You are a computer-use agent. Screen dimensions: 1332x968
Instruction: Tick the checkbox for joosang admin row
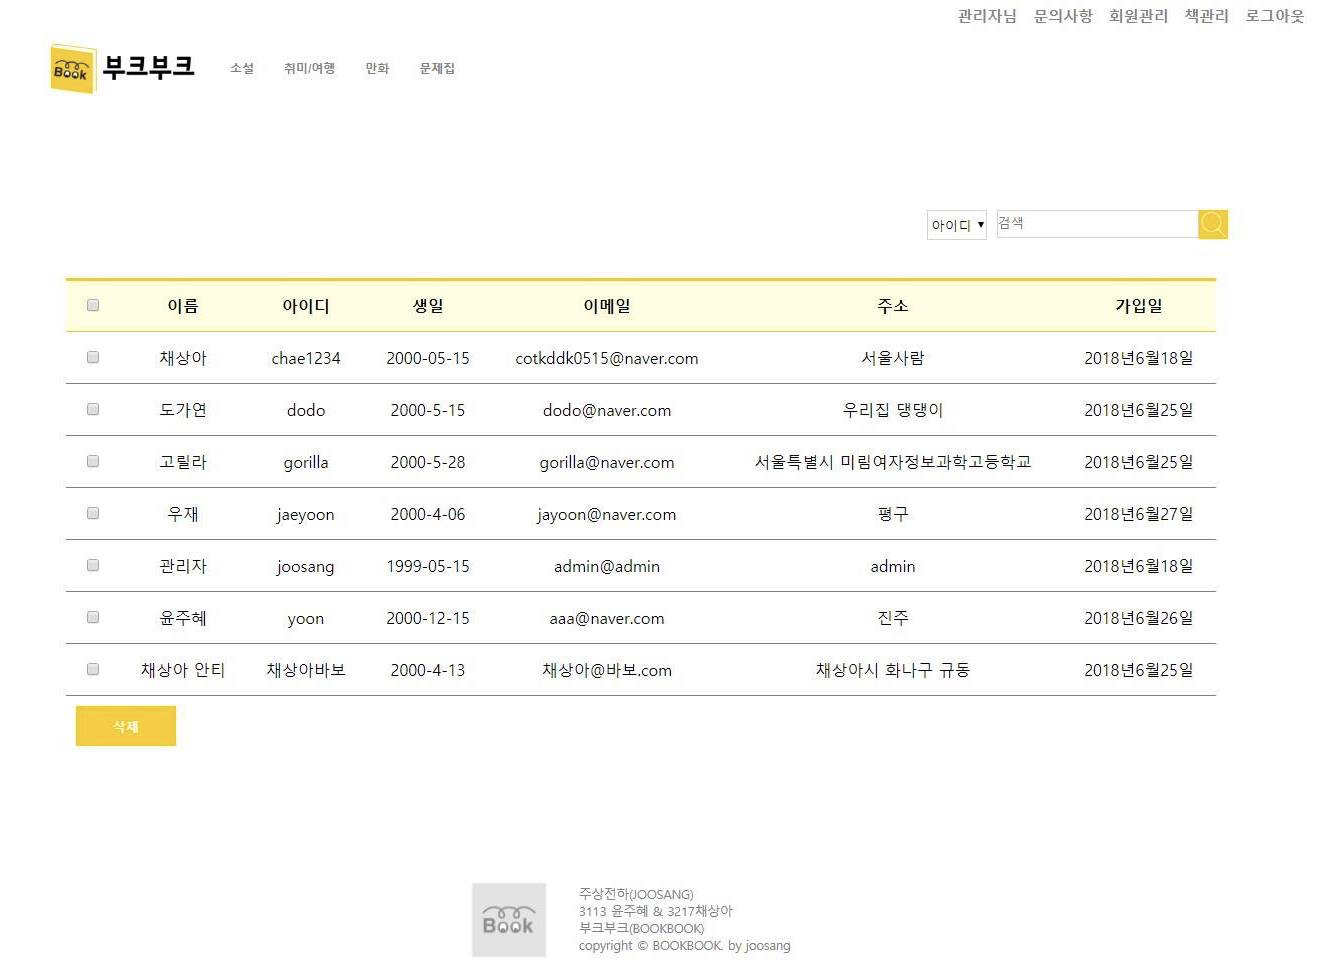click(93, 565)
